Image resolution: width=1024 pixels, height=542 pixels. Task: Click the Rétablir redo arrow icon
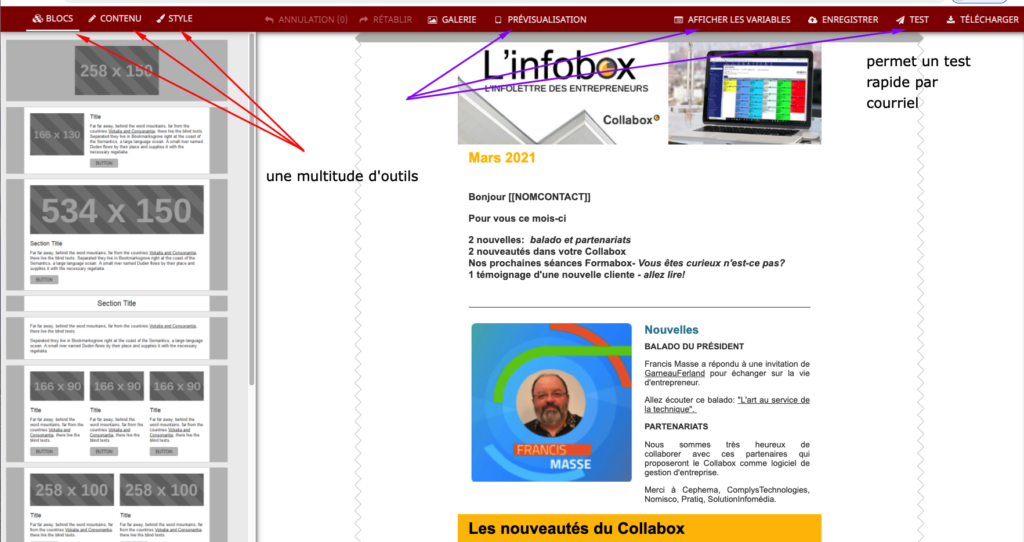[x=364, y=20]
